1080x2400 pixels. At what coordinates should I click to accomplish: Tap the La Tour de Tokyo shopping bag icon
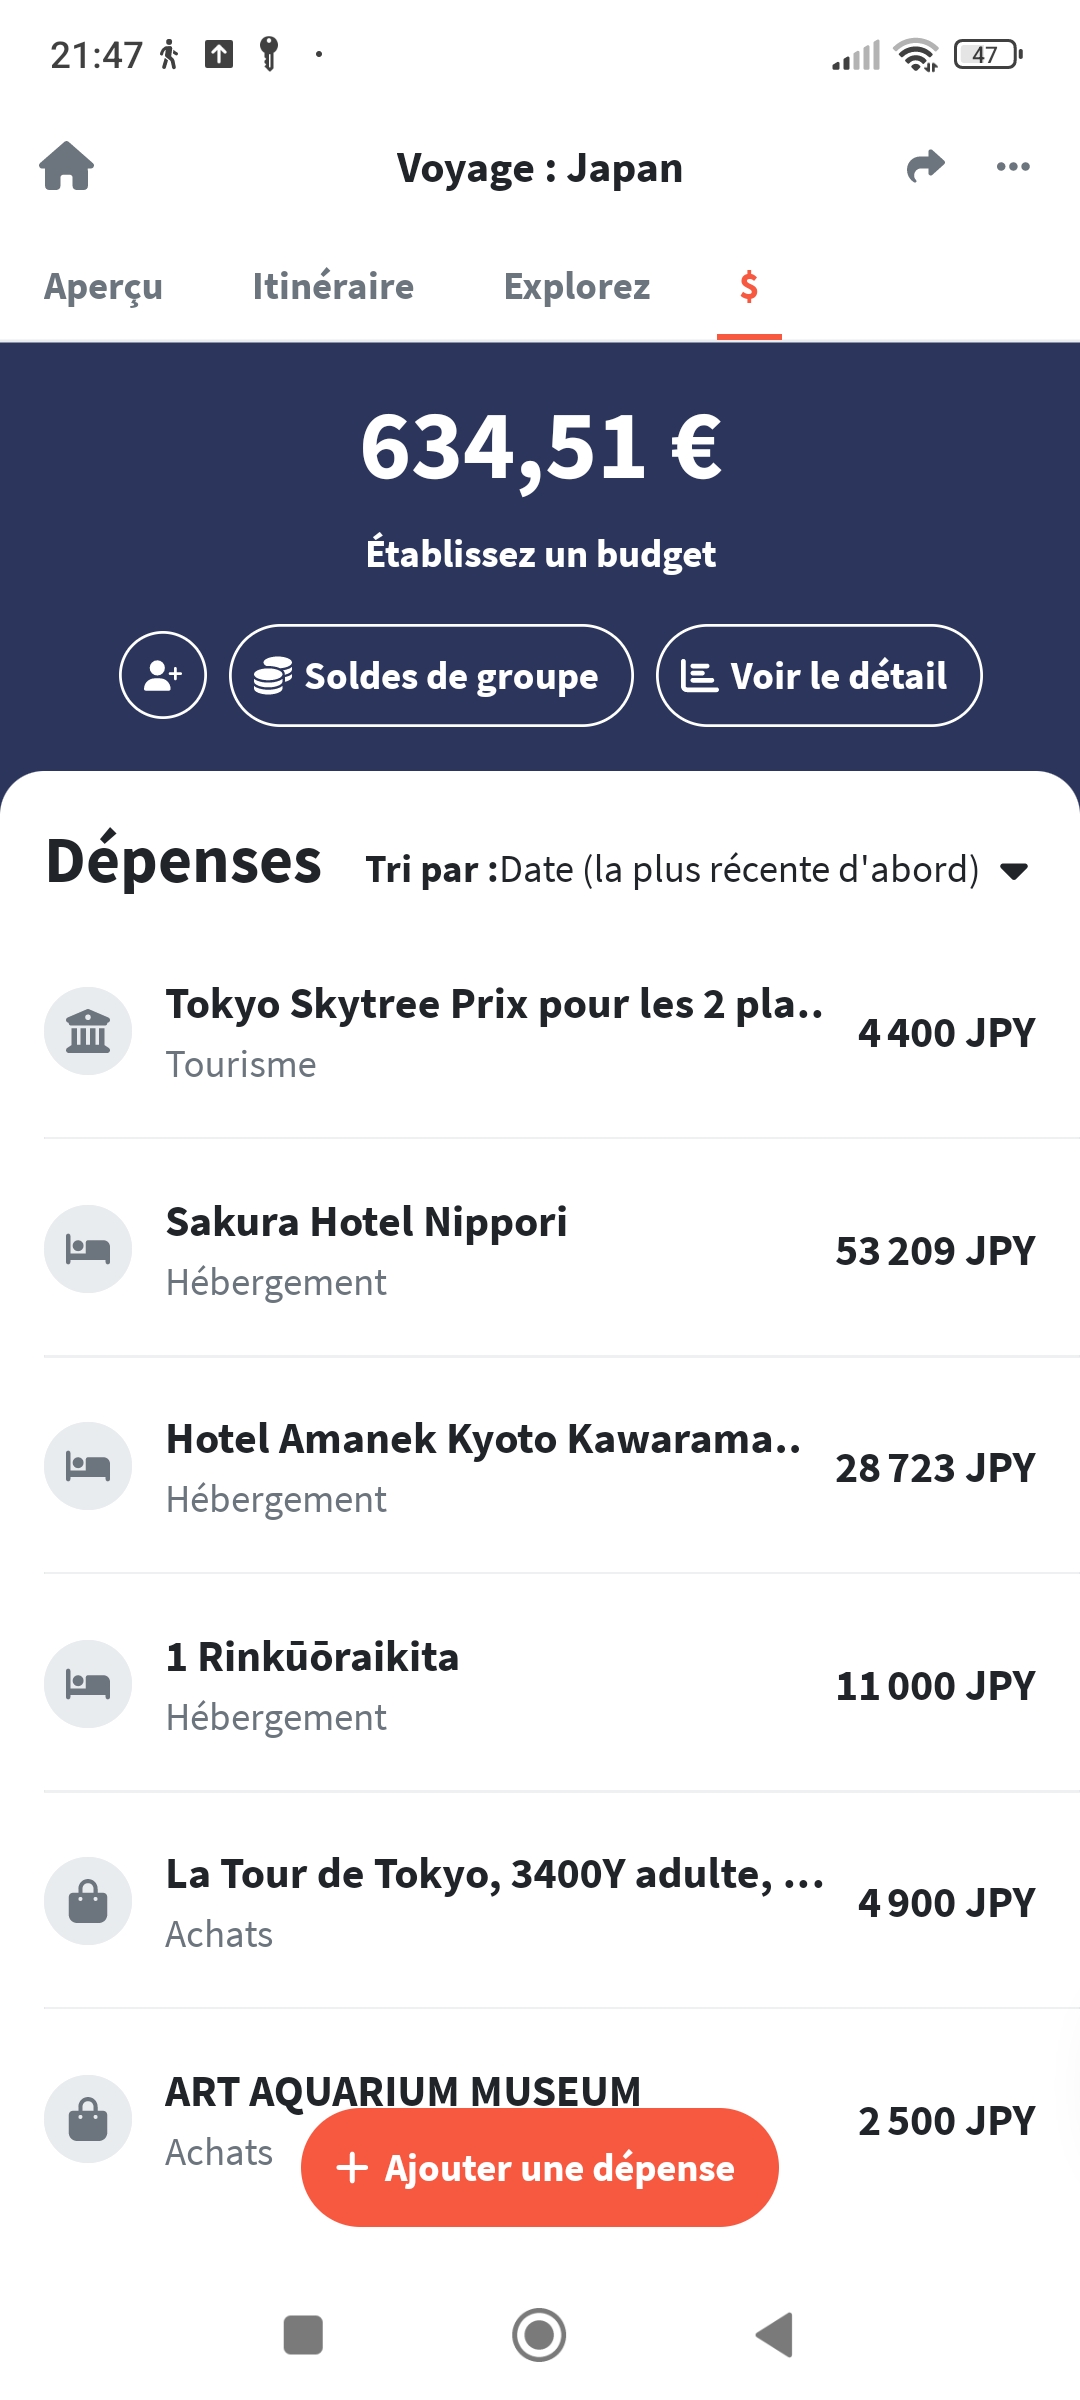pyautogui.click(x=88, y=1902)
